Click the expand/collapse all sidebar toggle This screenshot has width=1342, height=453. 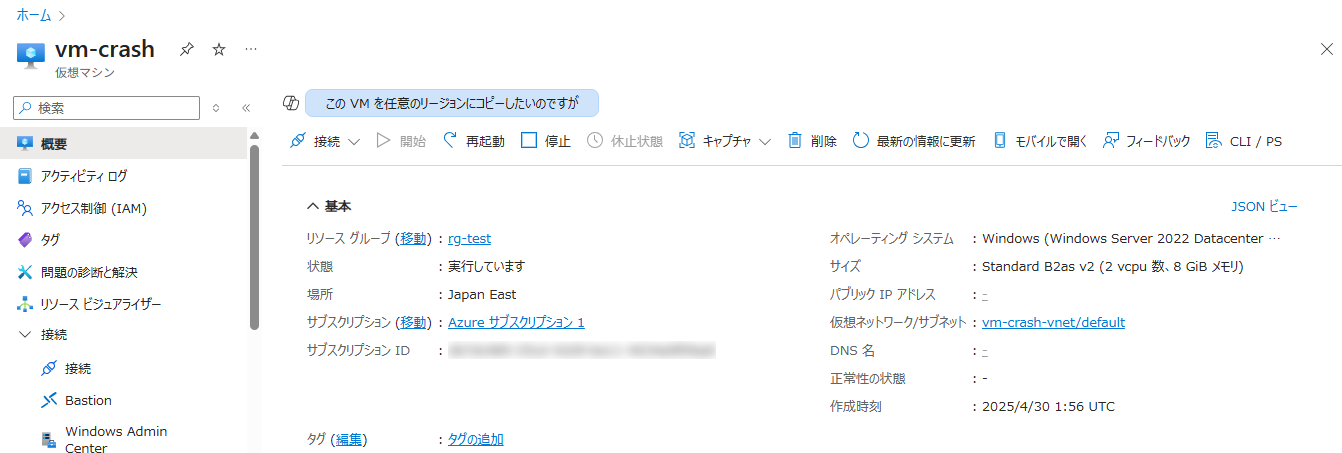[x=215, y=108]
